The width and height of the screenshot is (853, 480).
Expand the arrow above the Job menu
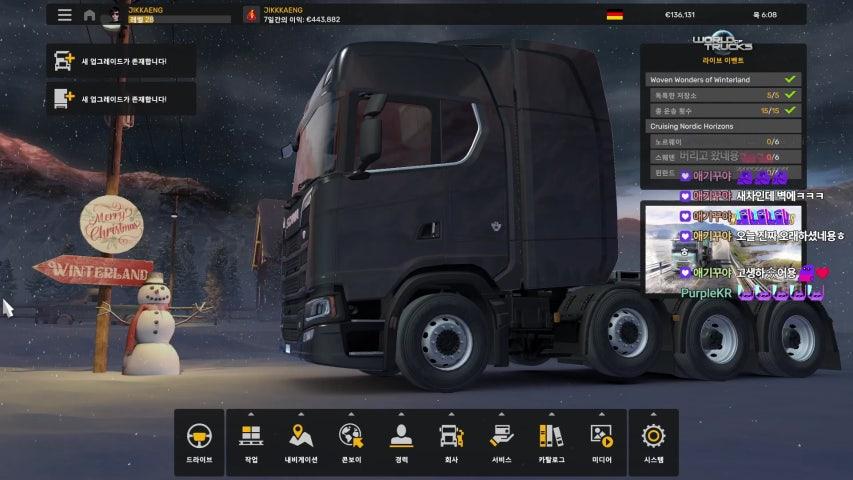pos(250,414)
